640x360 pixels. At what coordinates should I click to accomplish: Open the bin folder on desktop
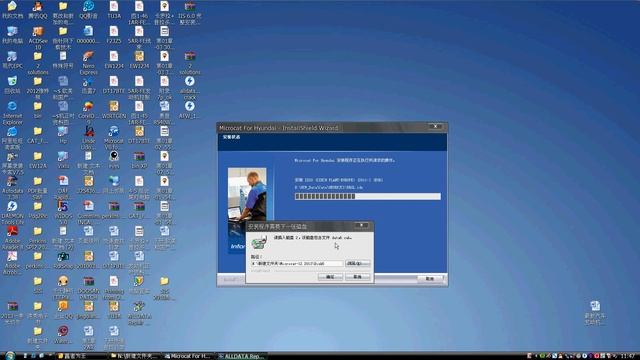[38, 110]
